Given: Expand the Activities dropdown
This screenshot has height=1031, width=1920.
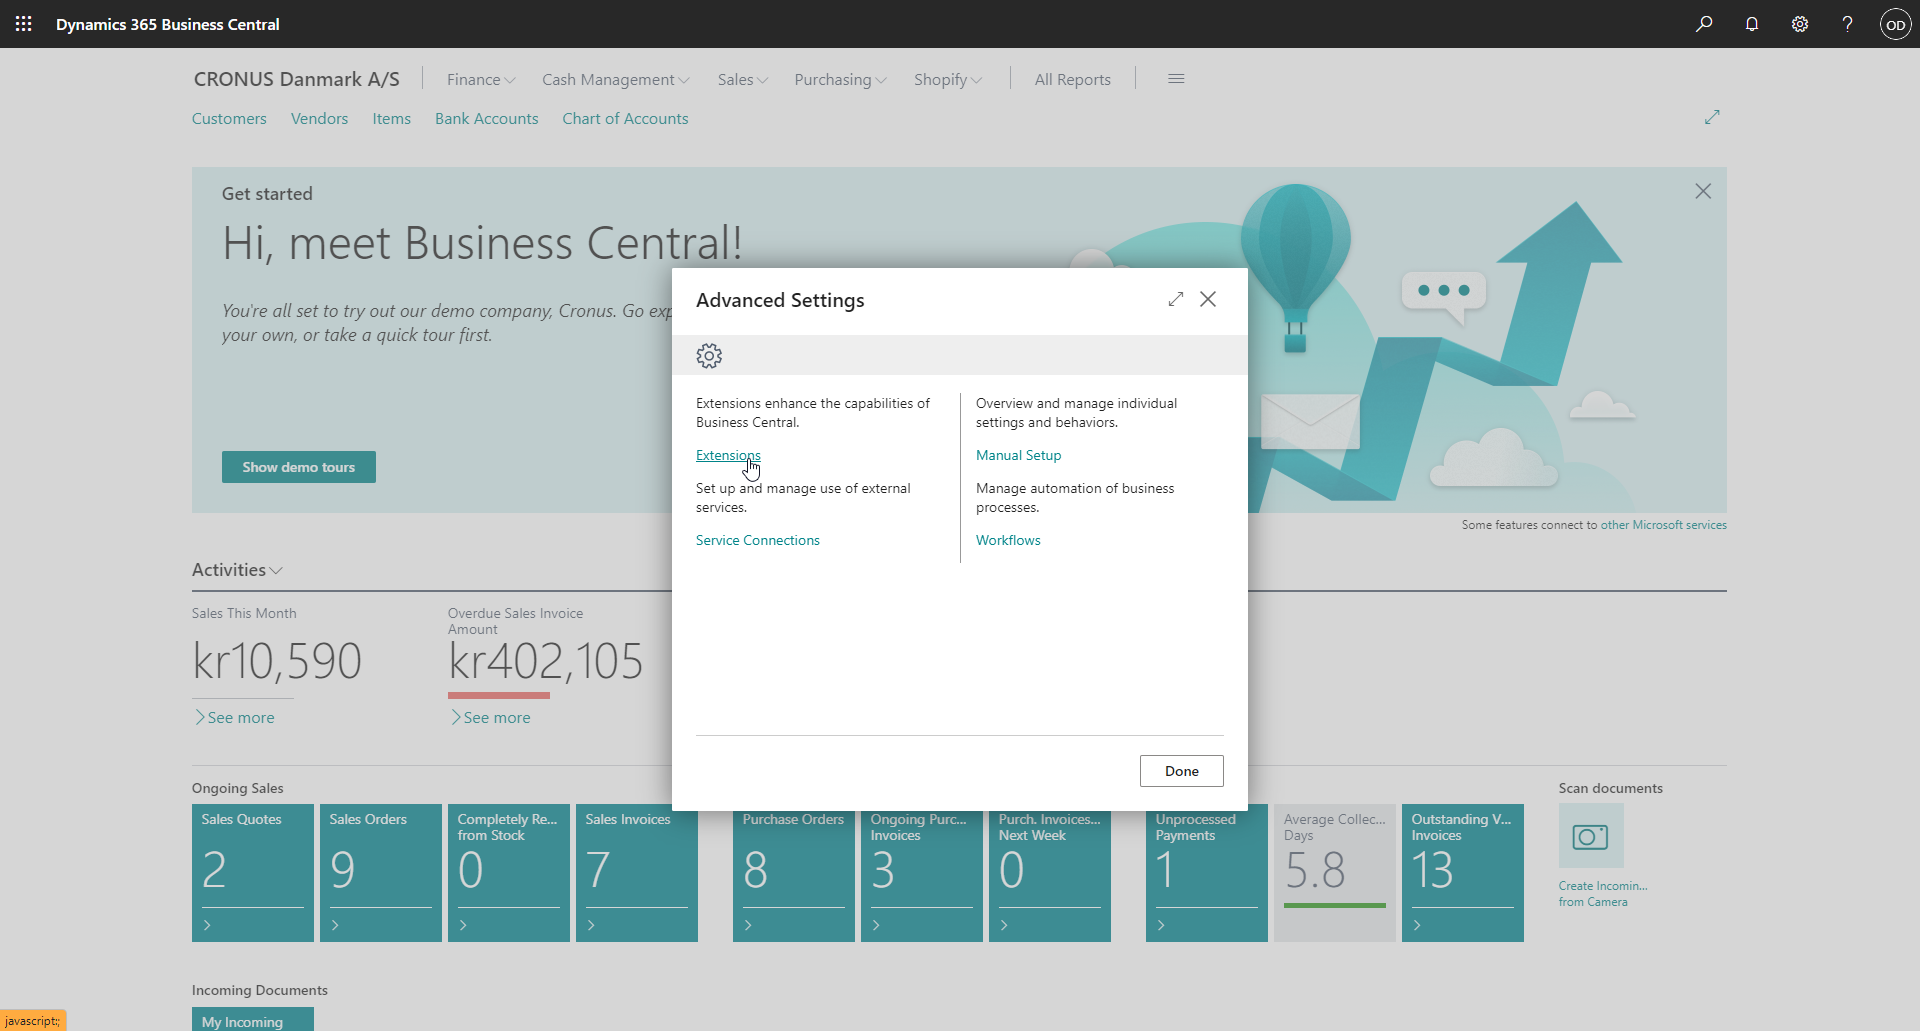Looking at the screenshot, I should tap(237, 570).
